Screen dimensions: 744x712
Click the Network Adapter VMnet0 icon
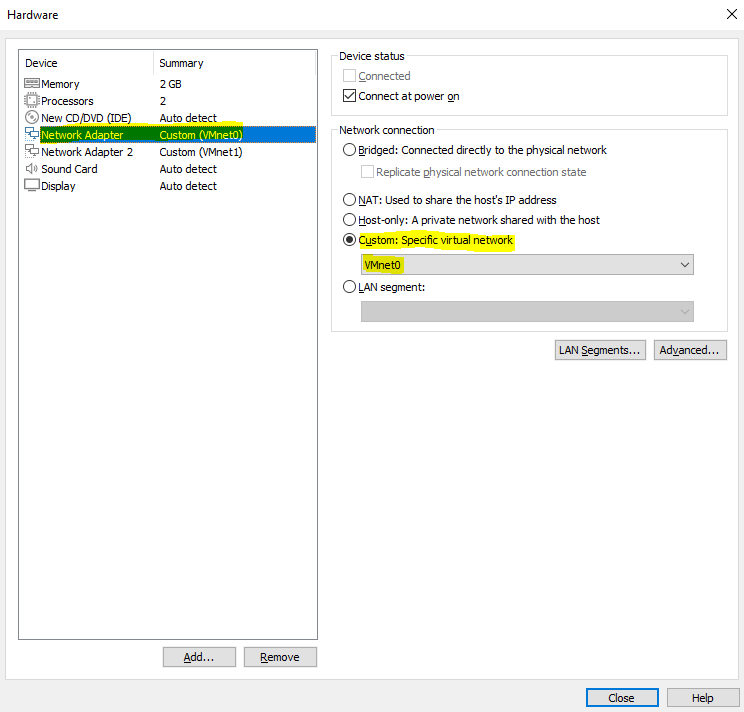tap(32, 135)
